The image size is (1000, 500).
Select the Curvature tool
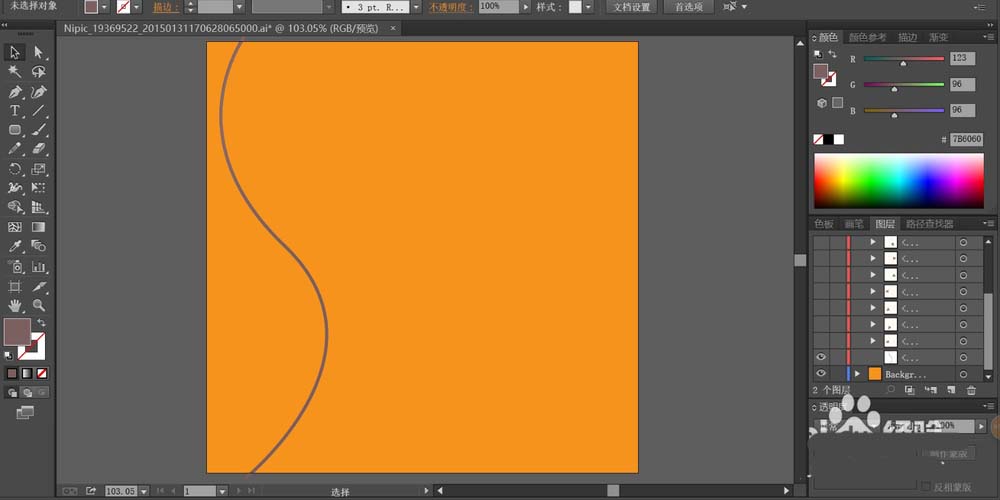click(x=39, y=92)
